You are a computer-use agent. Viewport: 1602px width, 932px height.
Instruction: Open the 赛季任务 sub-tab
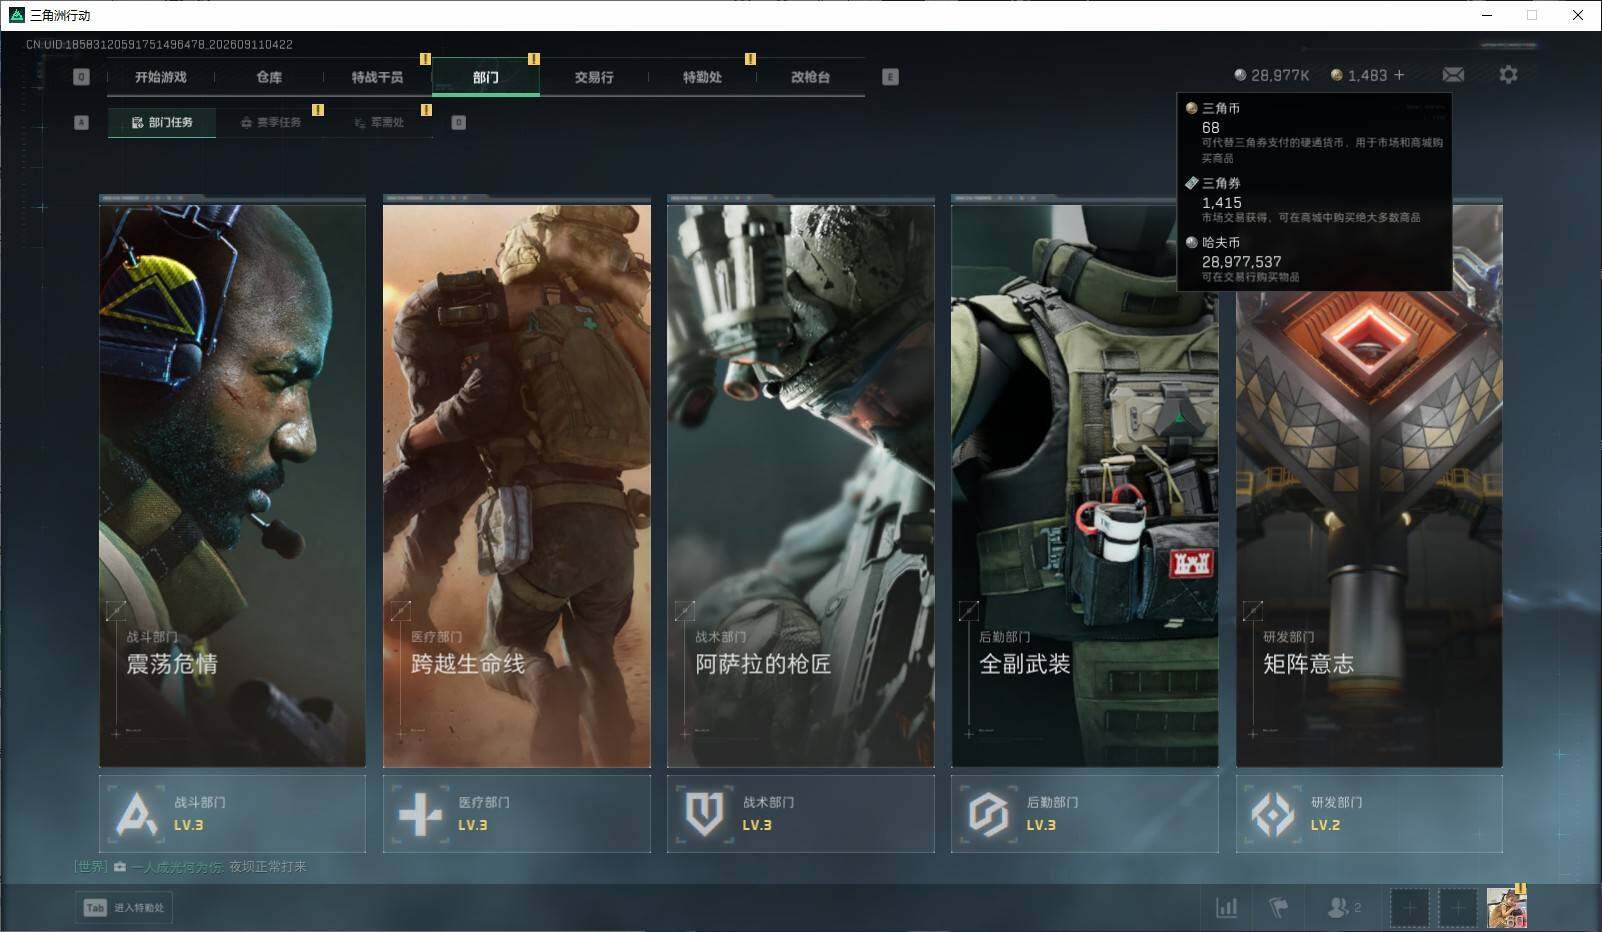(270, 122)
